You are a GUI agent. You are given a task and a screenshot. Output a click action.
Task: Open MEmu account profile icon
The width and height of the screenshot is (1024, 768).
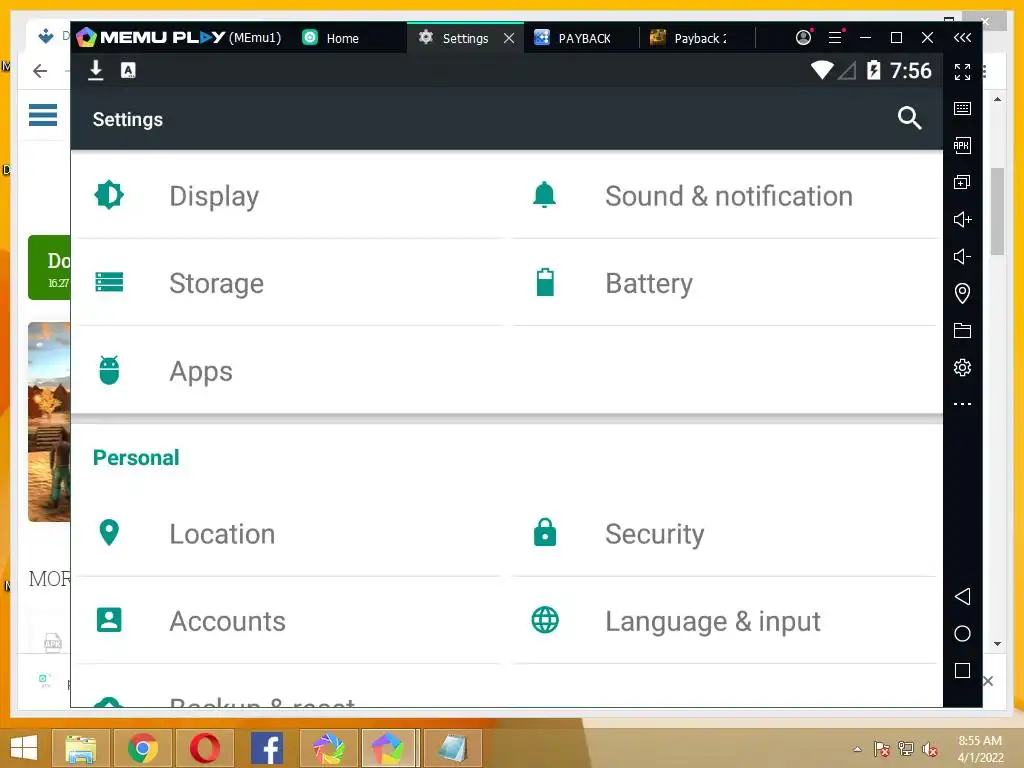(803, 37)
